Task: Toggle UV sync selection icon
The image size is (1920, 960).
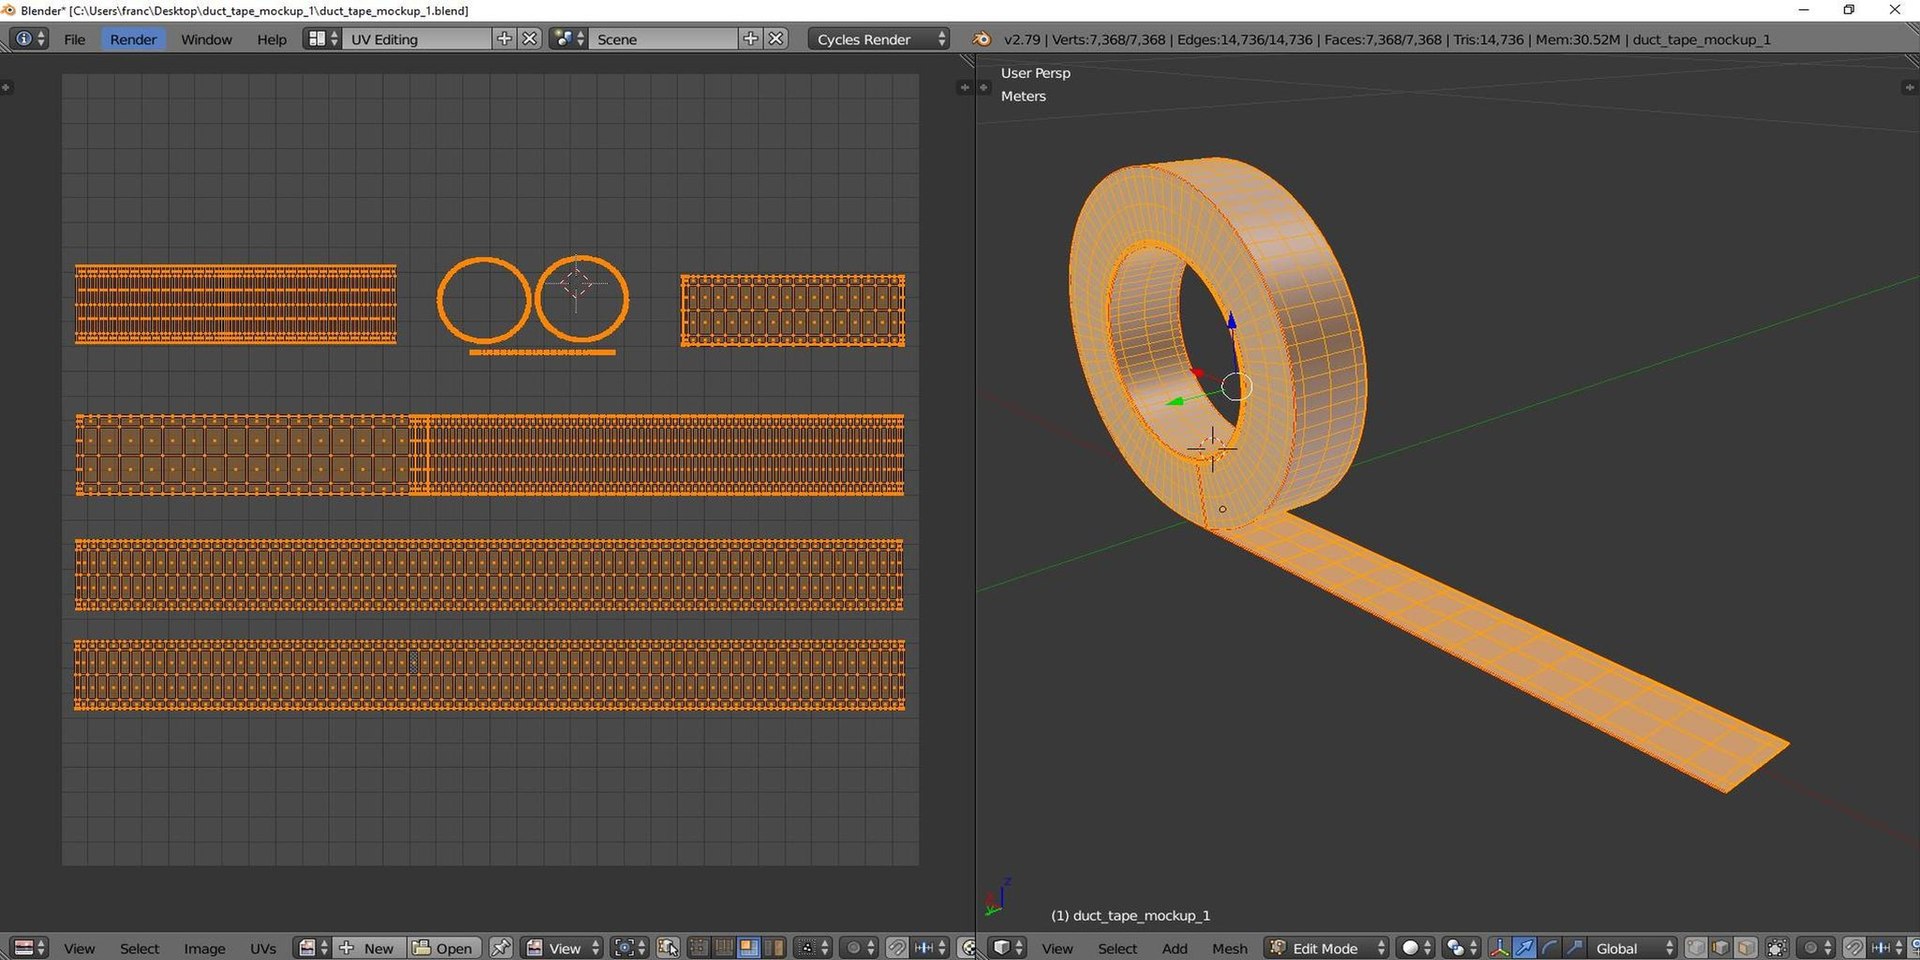Action: [668, 948]
